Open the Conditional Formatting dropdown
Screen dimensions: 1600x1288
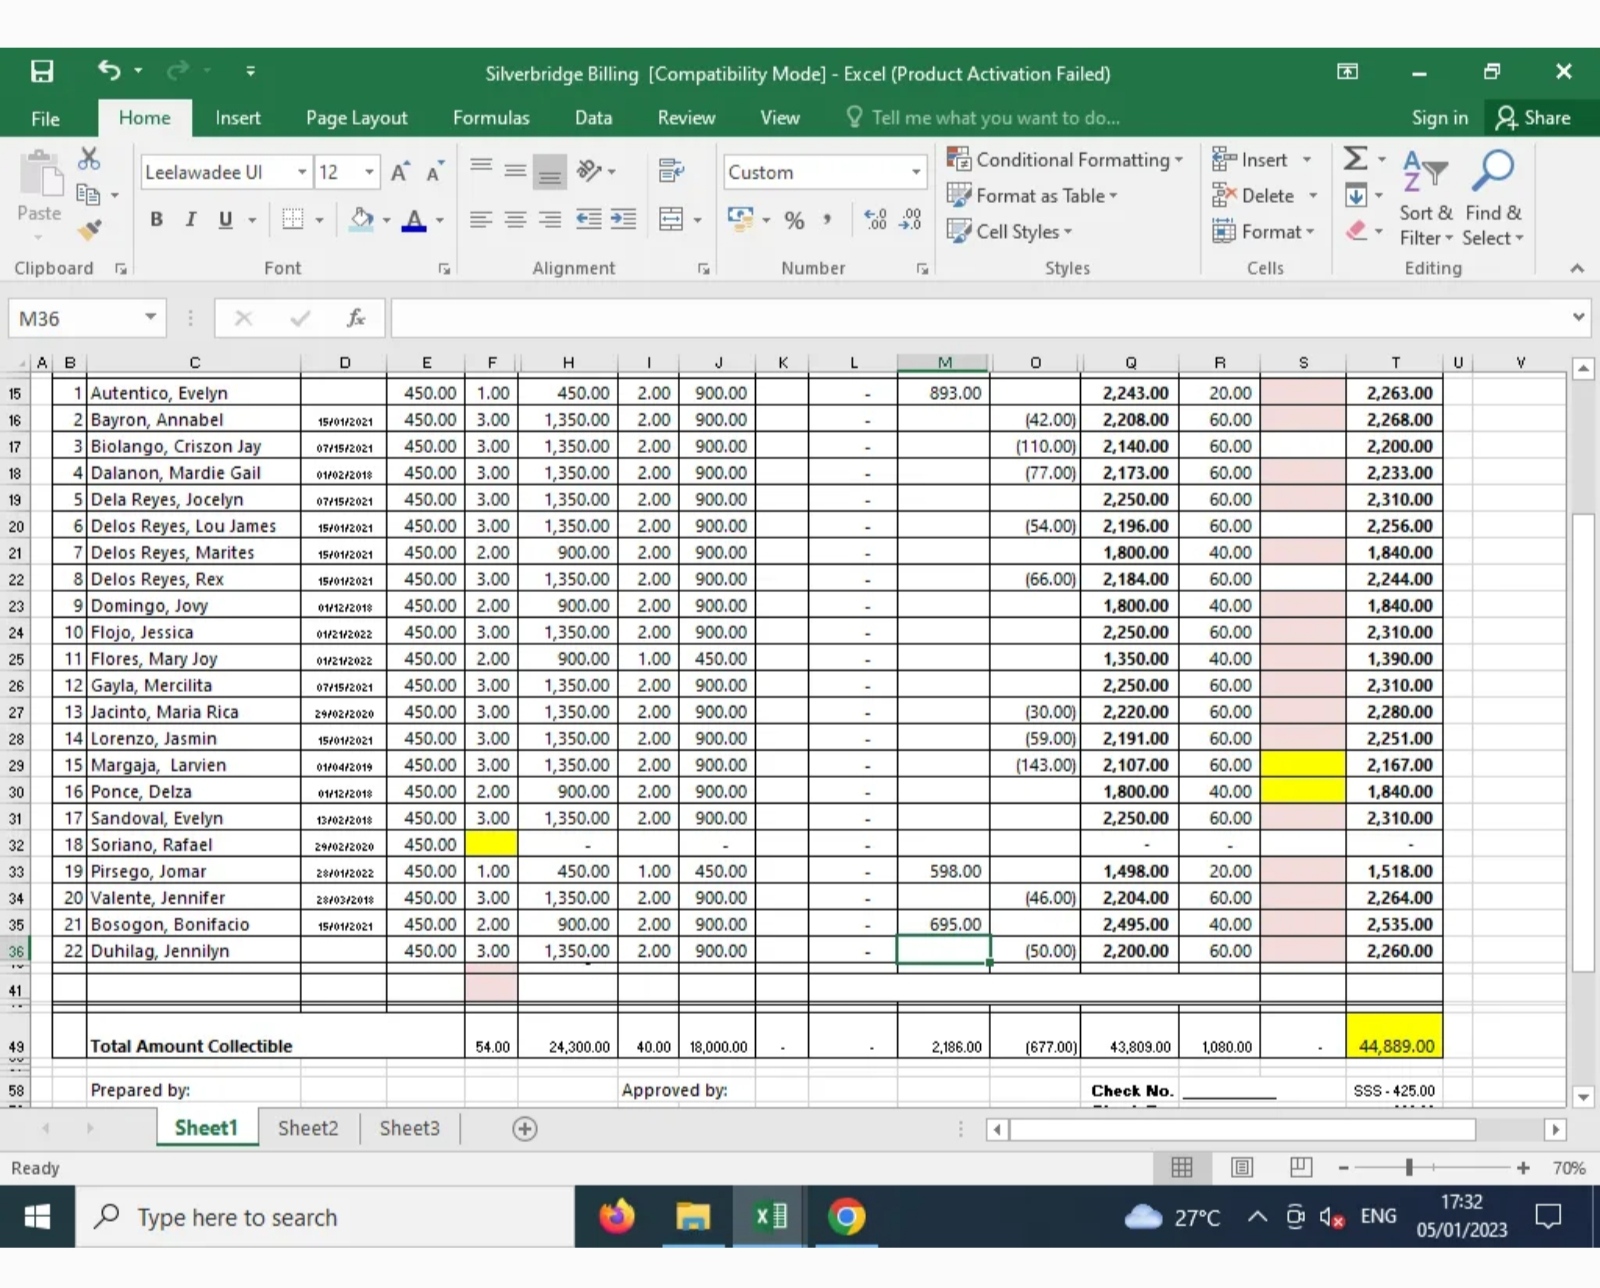(1064, 160)
